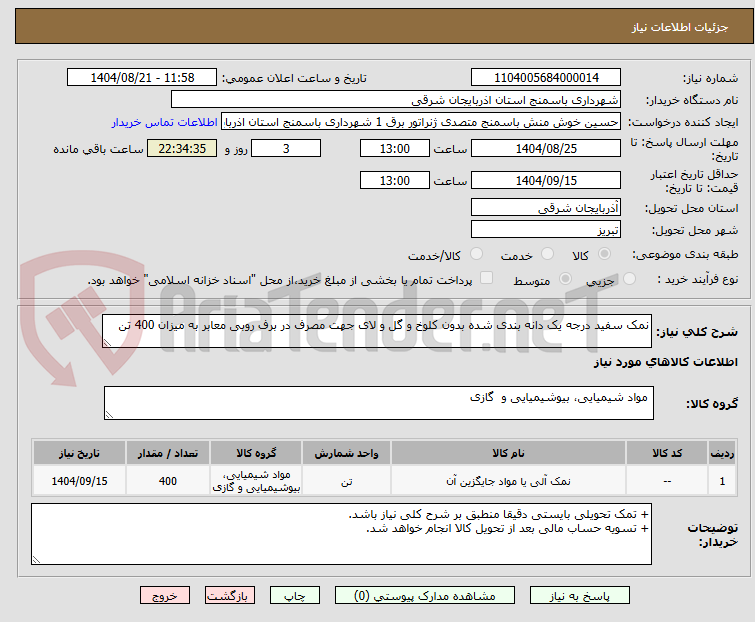Select the خدمت radio button
Image resolution: width=755 pixels, height=622 pixels.
547,254
